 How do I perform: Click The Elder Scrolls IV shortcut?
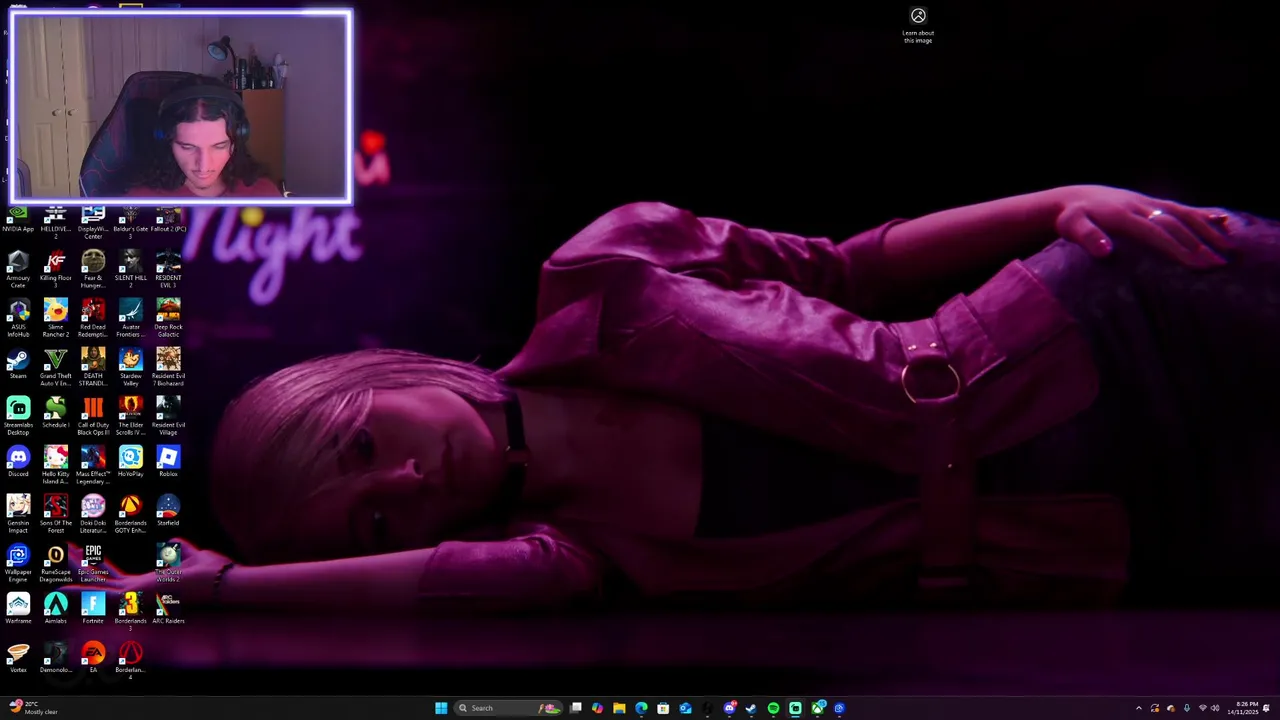(x=130, y=416)
